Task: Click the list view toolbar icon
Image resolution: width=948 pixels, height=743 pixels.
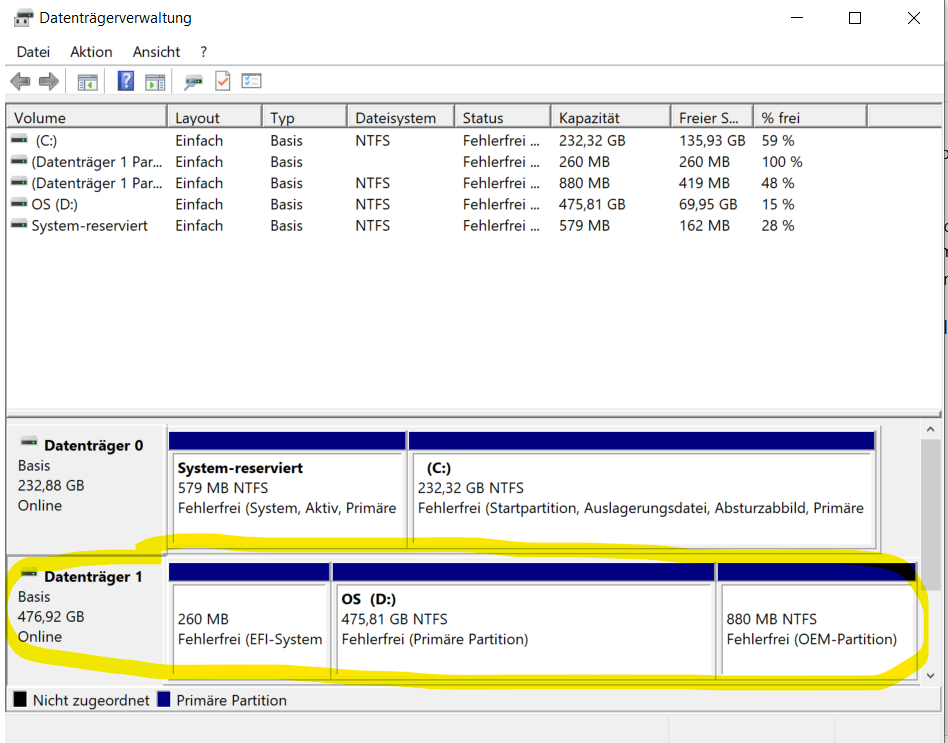Action: click(x=251, y=80)
